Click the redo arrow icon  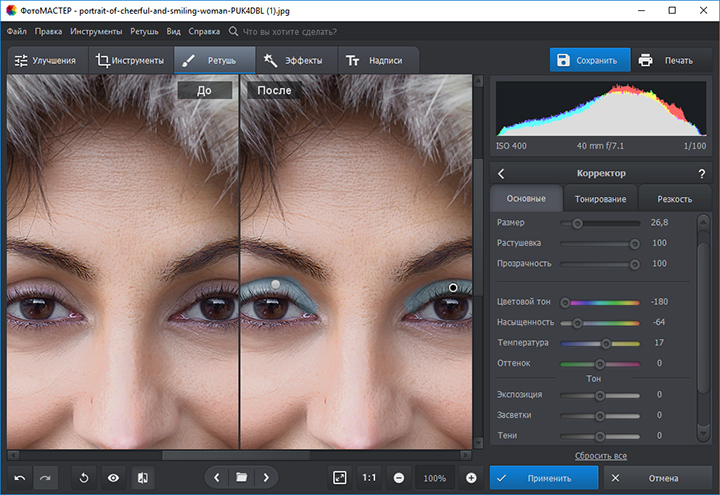[x=46, y=478]
